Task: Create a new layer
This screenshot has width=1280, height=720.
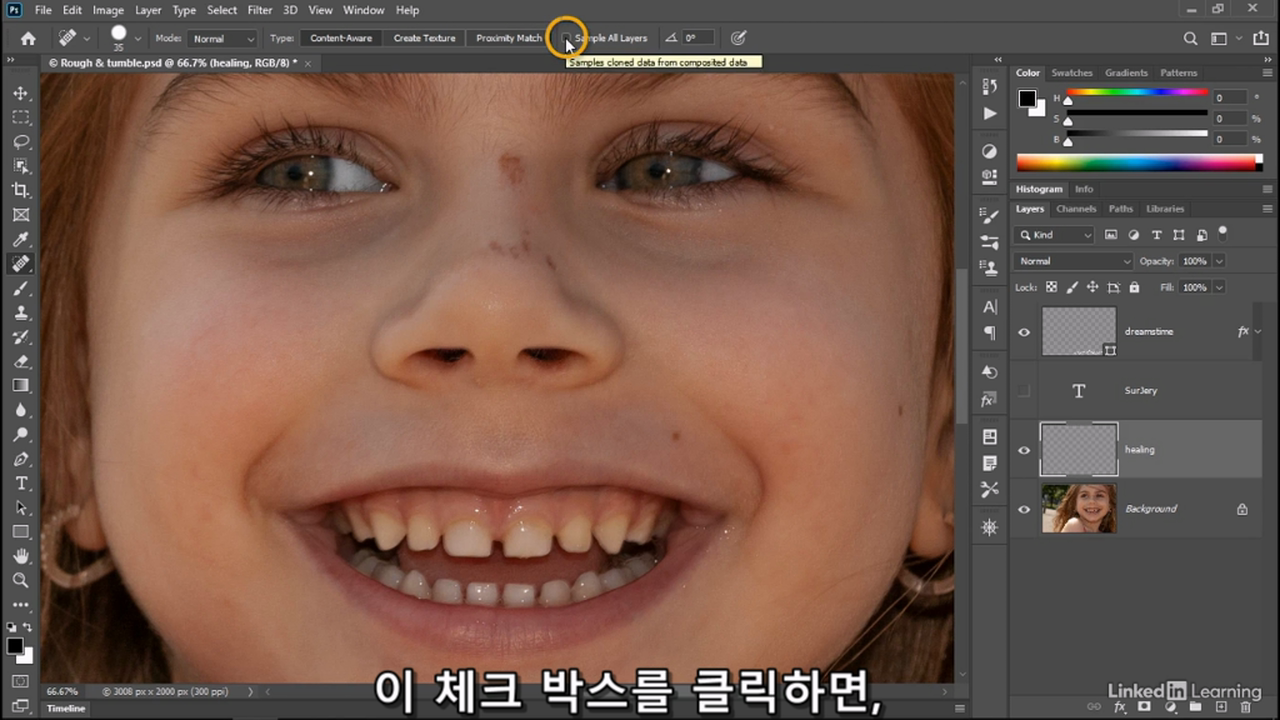Action: 1220,707
